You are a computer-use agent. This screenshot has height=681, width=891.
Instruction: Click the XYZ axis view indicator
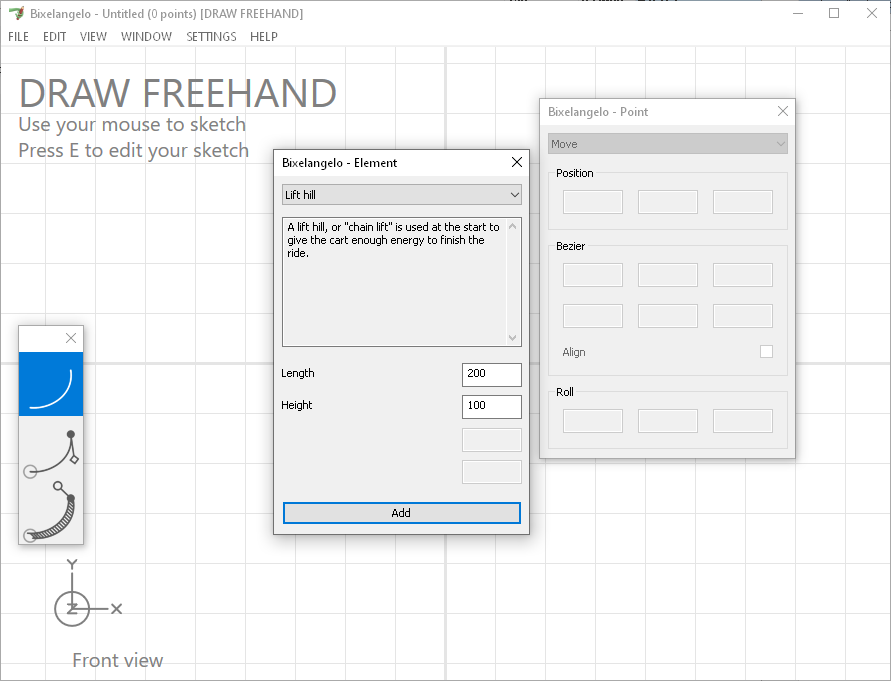86,594
